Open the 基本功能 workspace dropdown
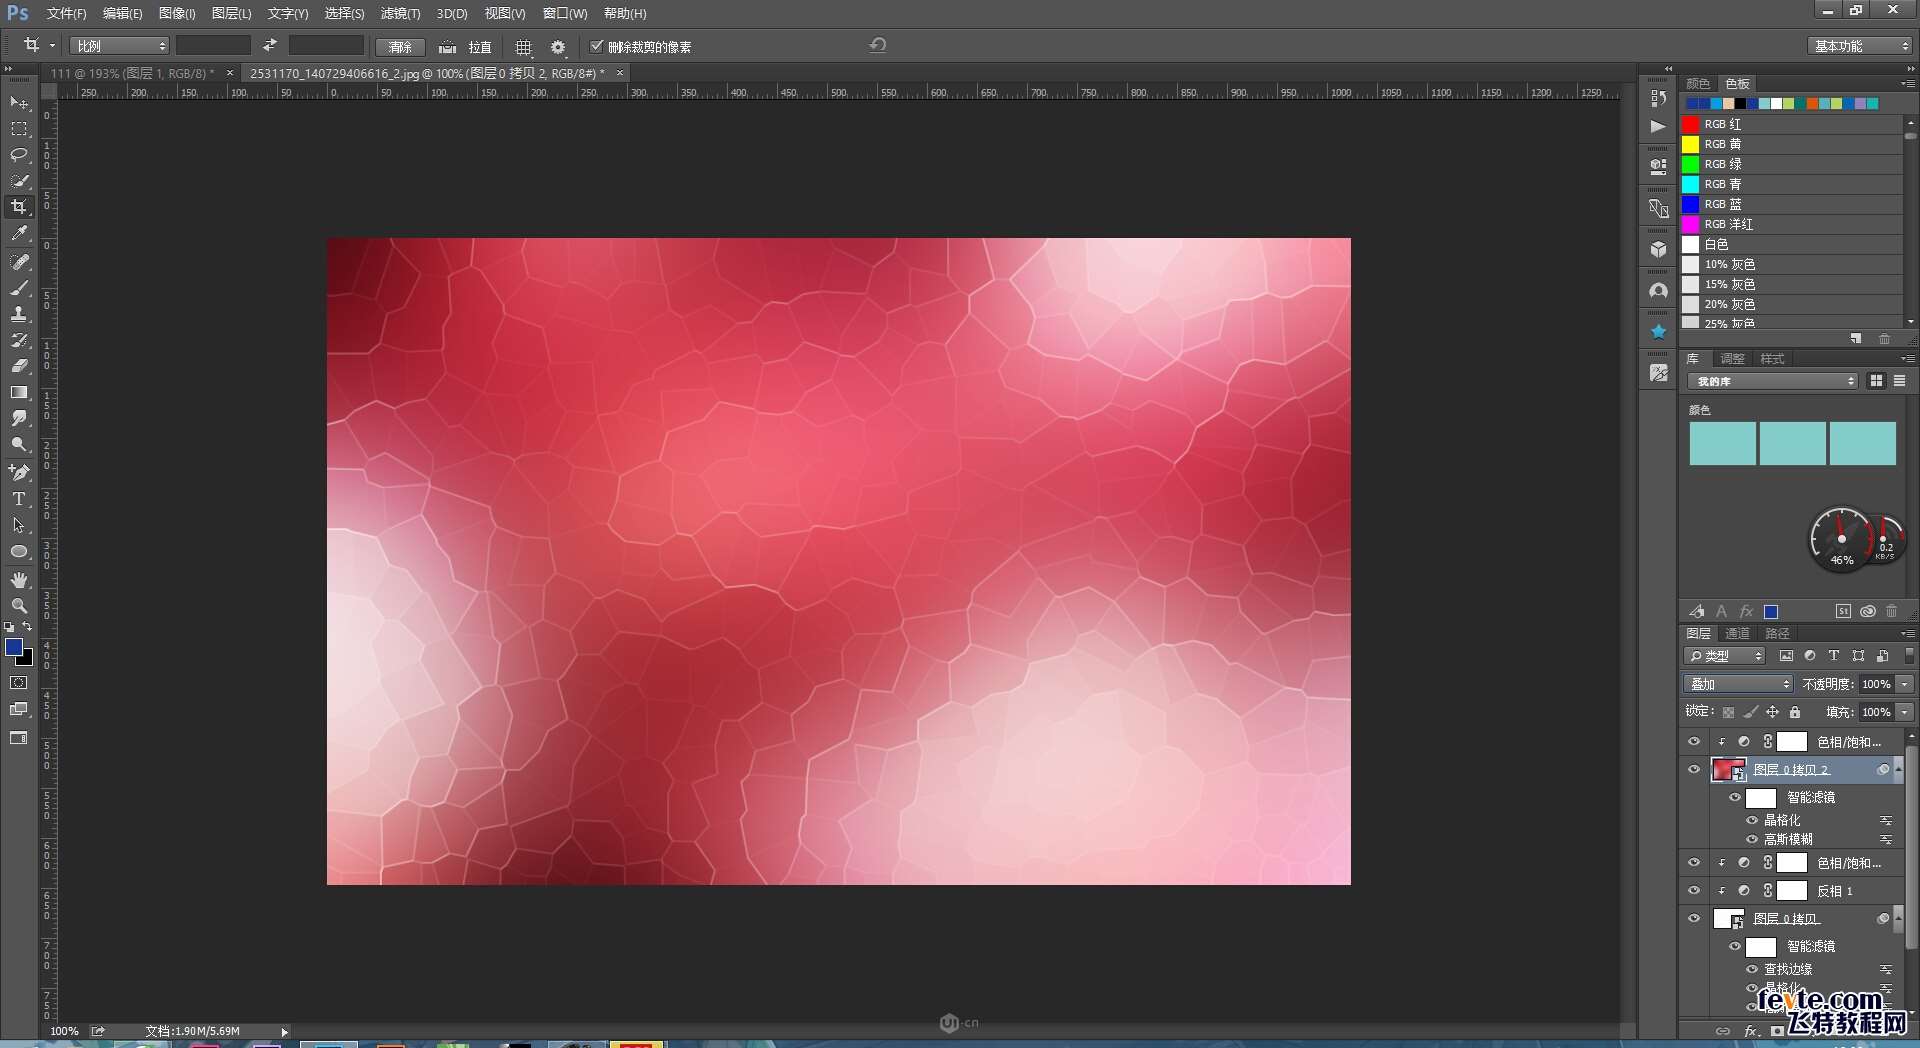This screenshot has height=1048, width=1920. [1859, 46]
